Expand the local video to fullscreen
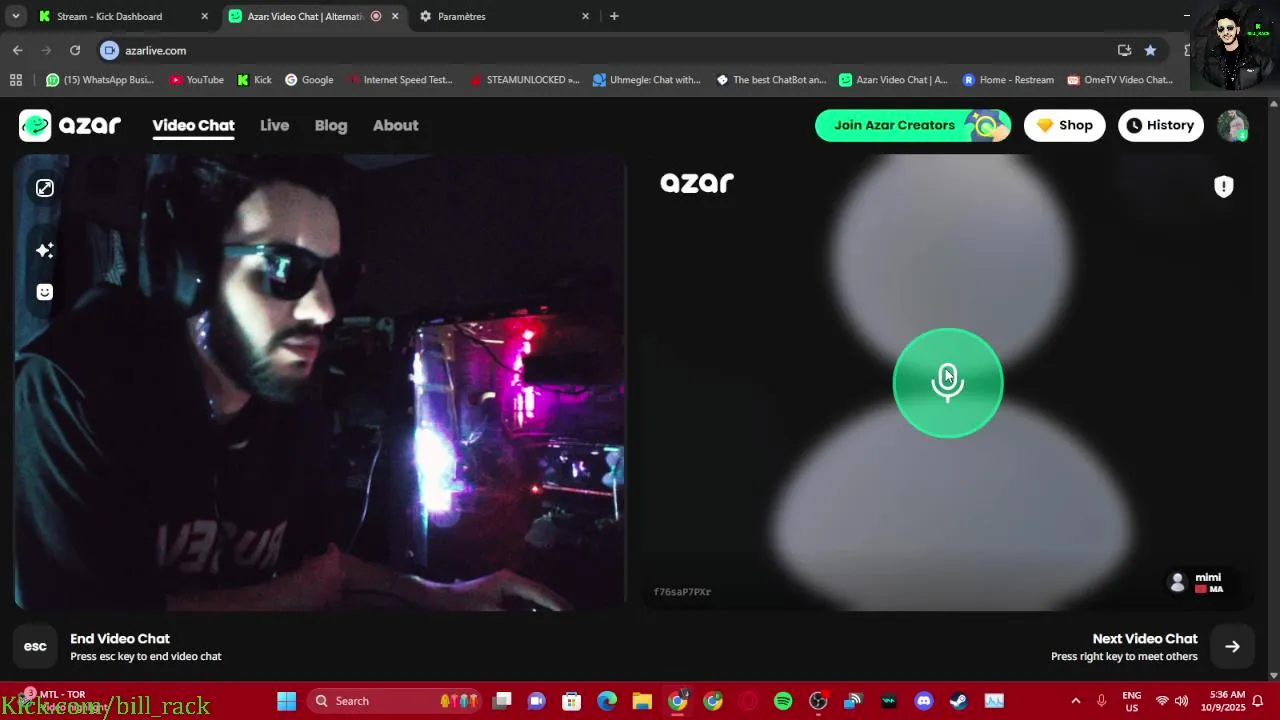Screen dimensions: 1280x720 click(x=45, y=188)
